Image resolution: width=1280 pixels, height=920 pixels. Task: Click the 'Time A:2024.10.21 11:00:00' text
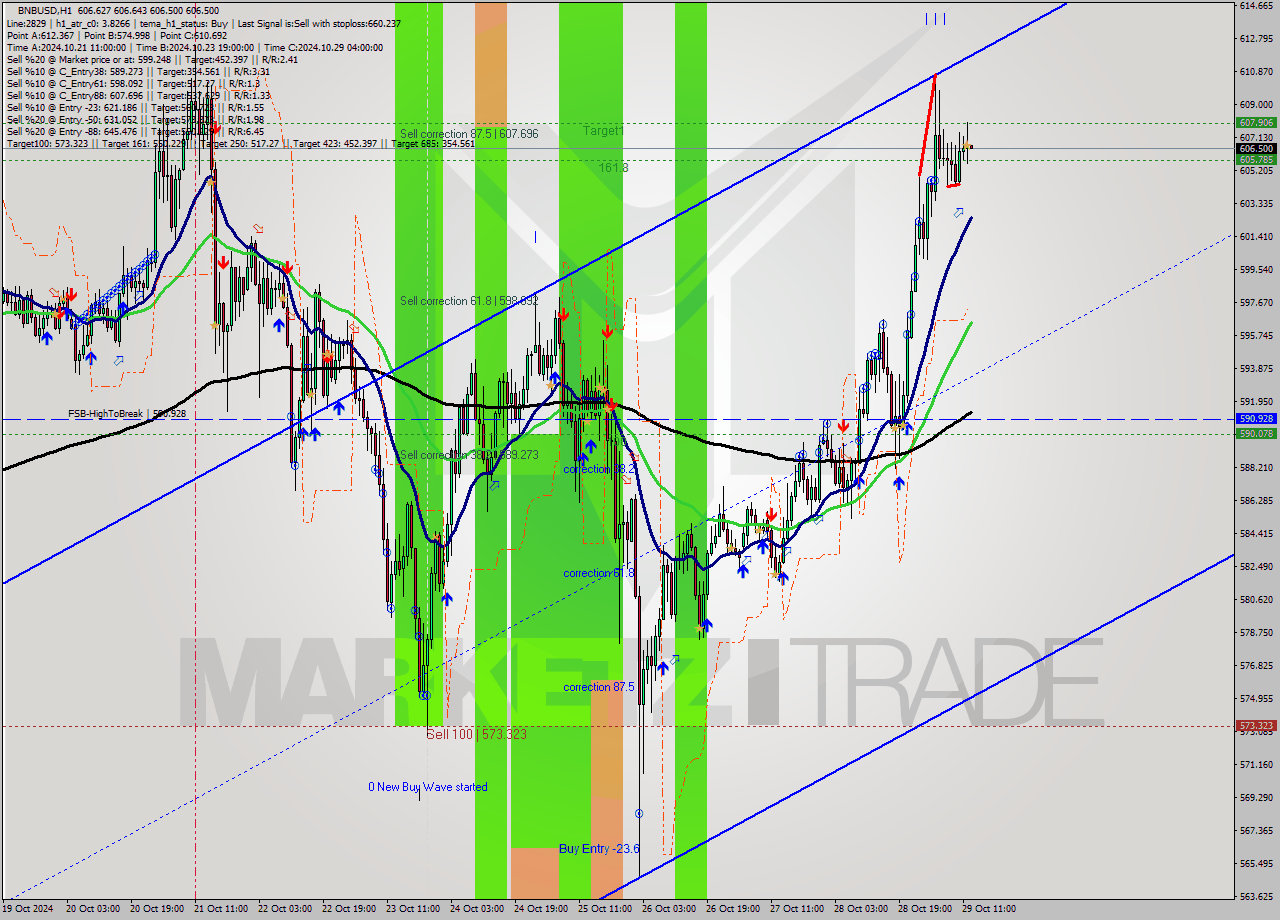(67, 47)
